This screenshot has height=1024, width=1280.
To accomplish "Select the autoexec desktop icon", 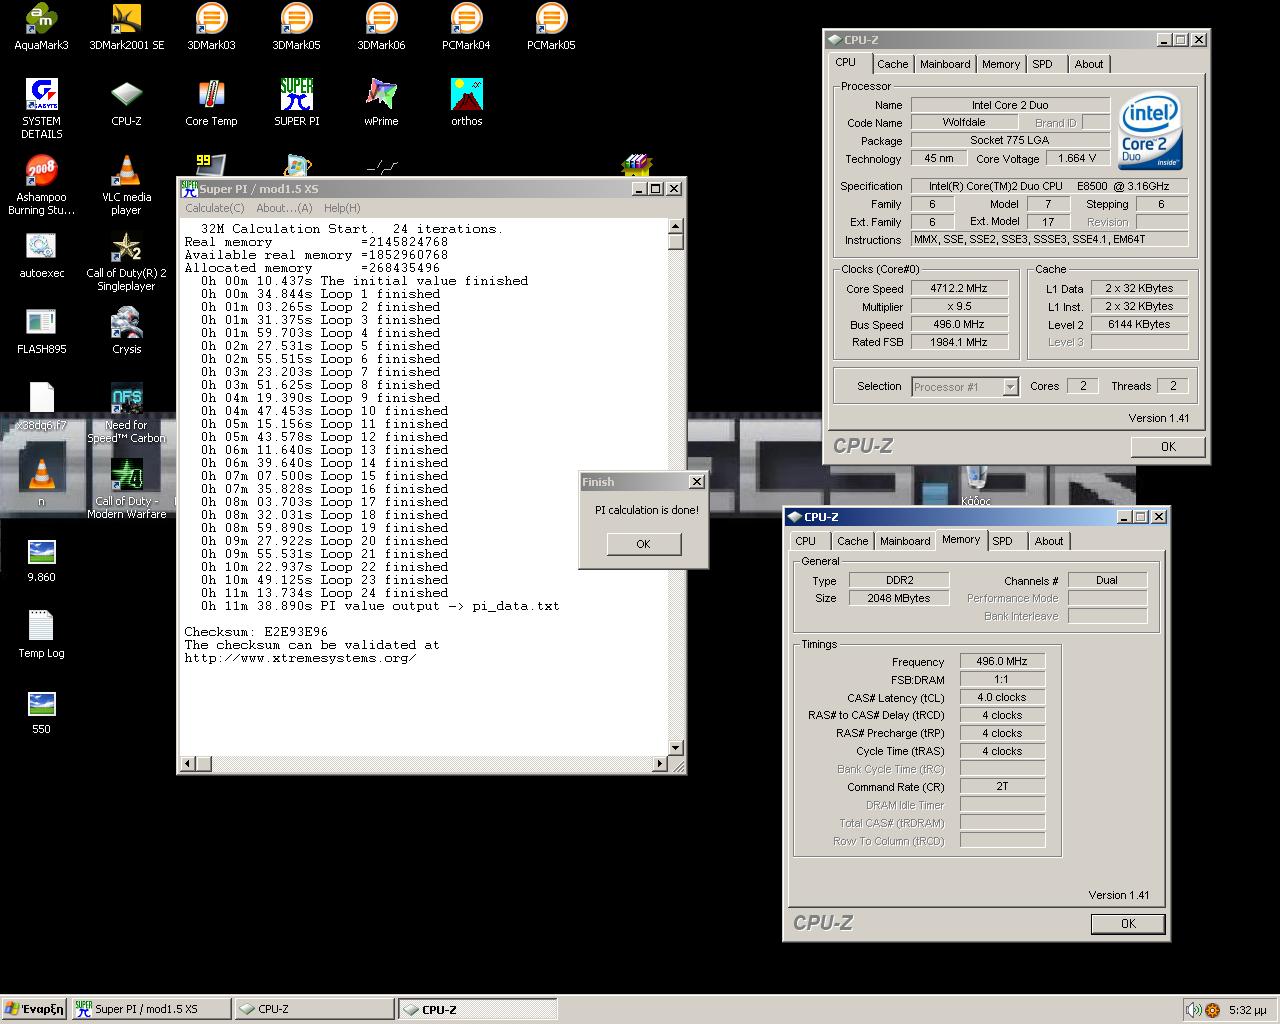I will 41,255.
